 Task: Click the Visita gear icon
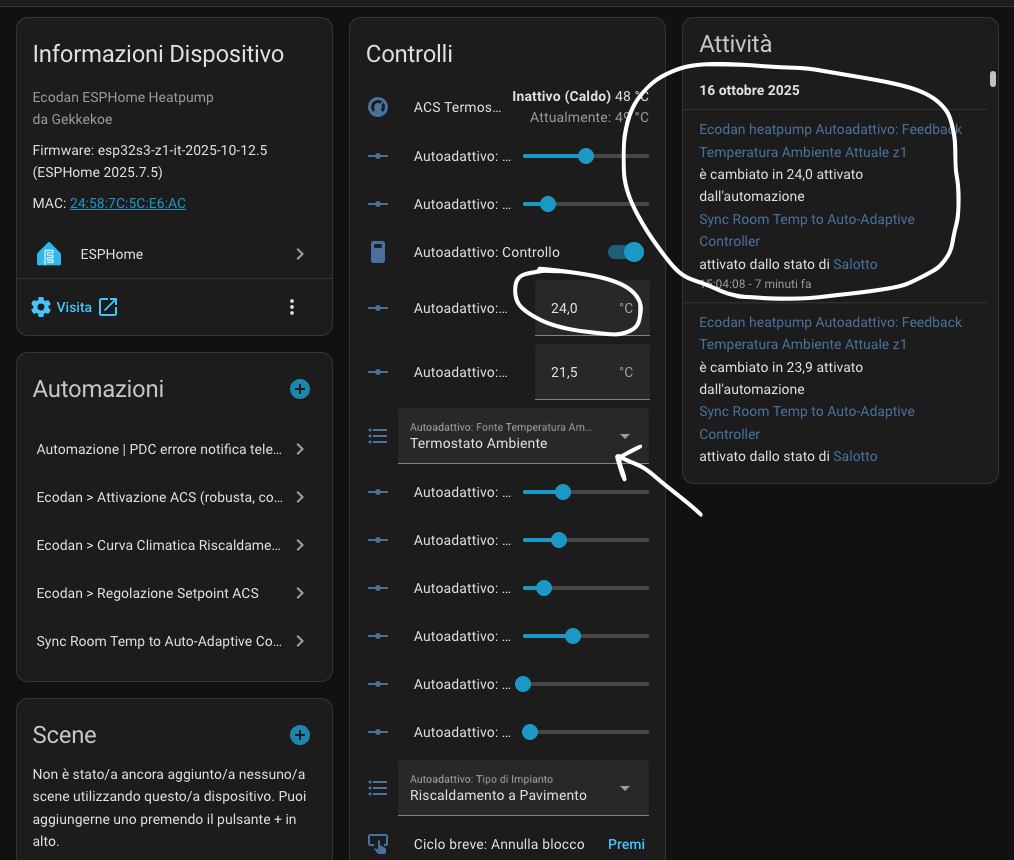(x=41, y=307)
